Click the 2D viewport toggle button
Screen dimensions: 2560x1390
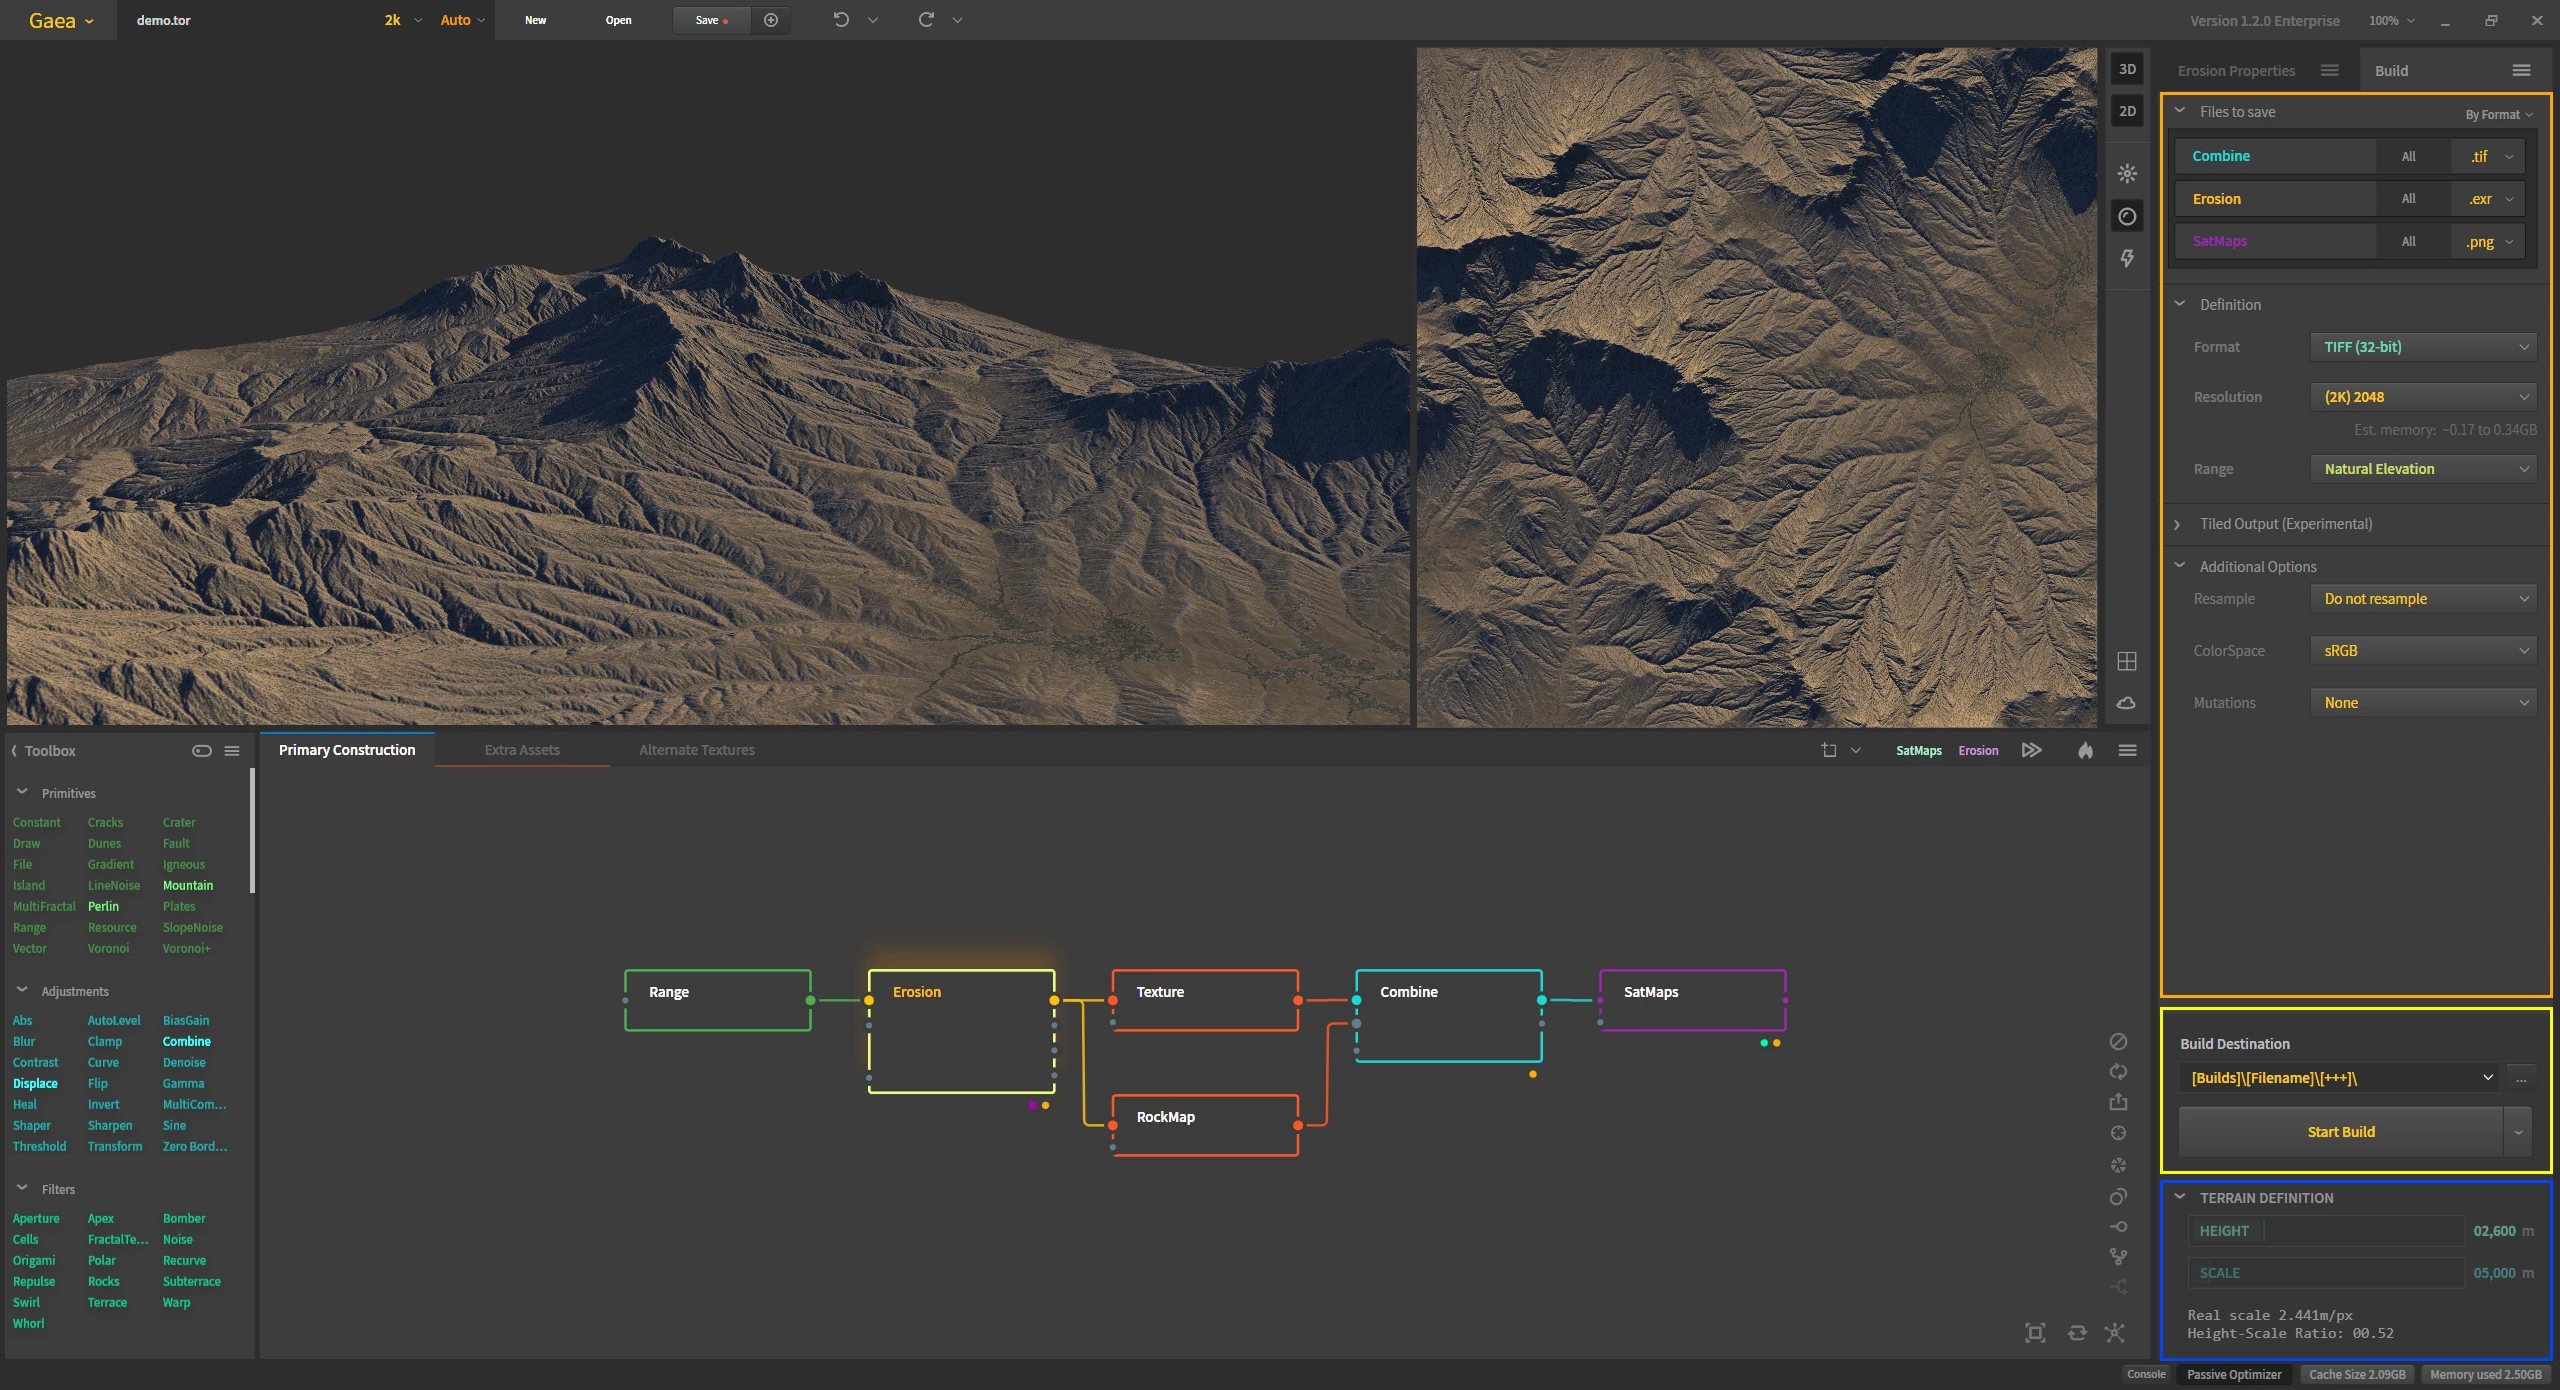[x=2127, y=110]
